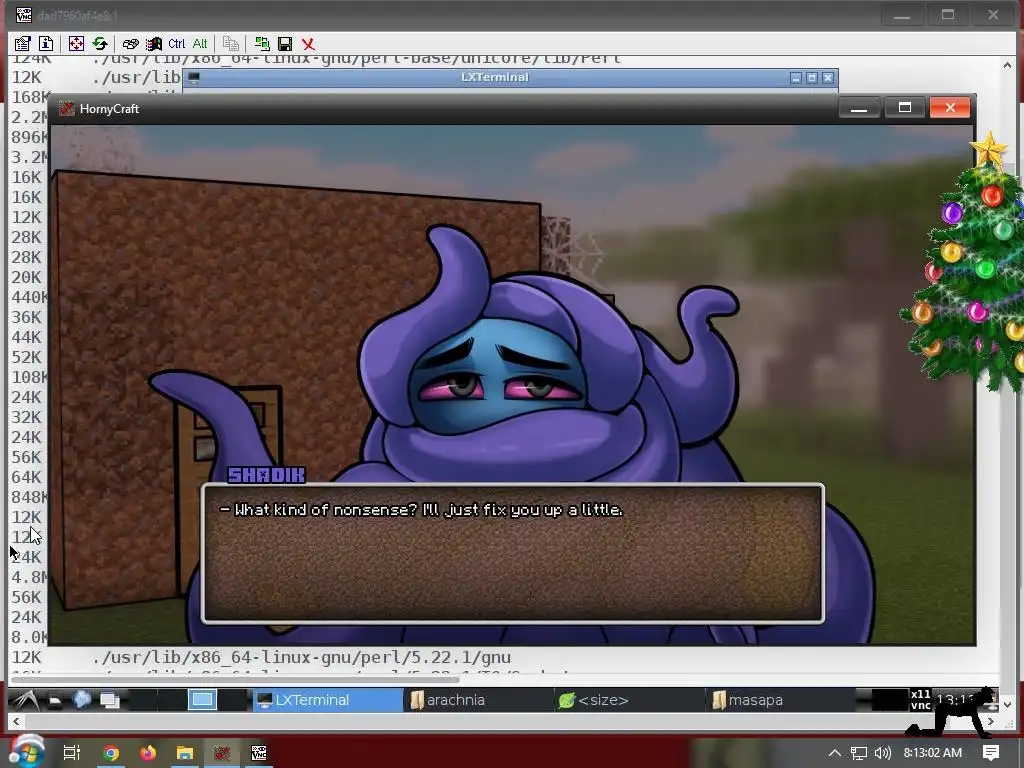The height and width of the screenshot is (768, 1024).
Task: Switch to <size> window in remote taskbar
Action: point(630,700)
